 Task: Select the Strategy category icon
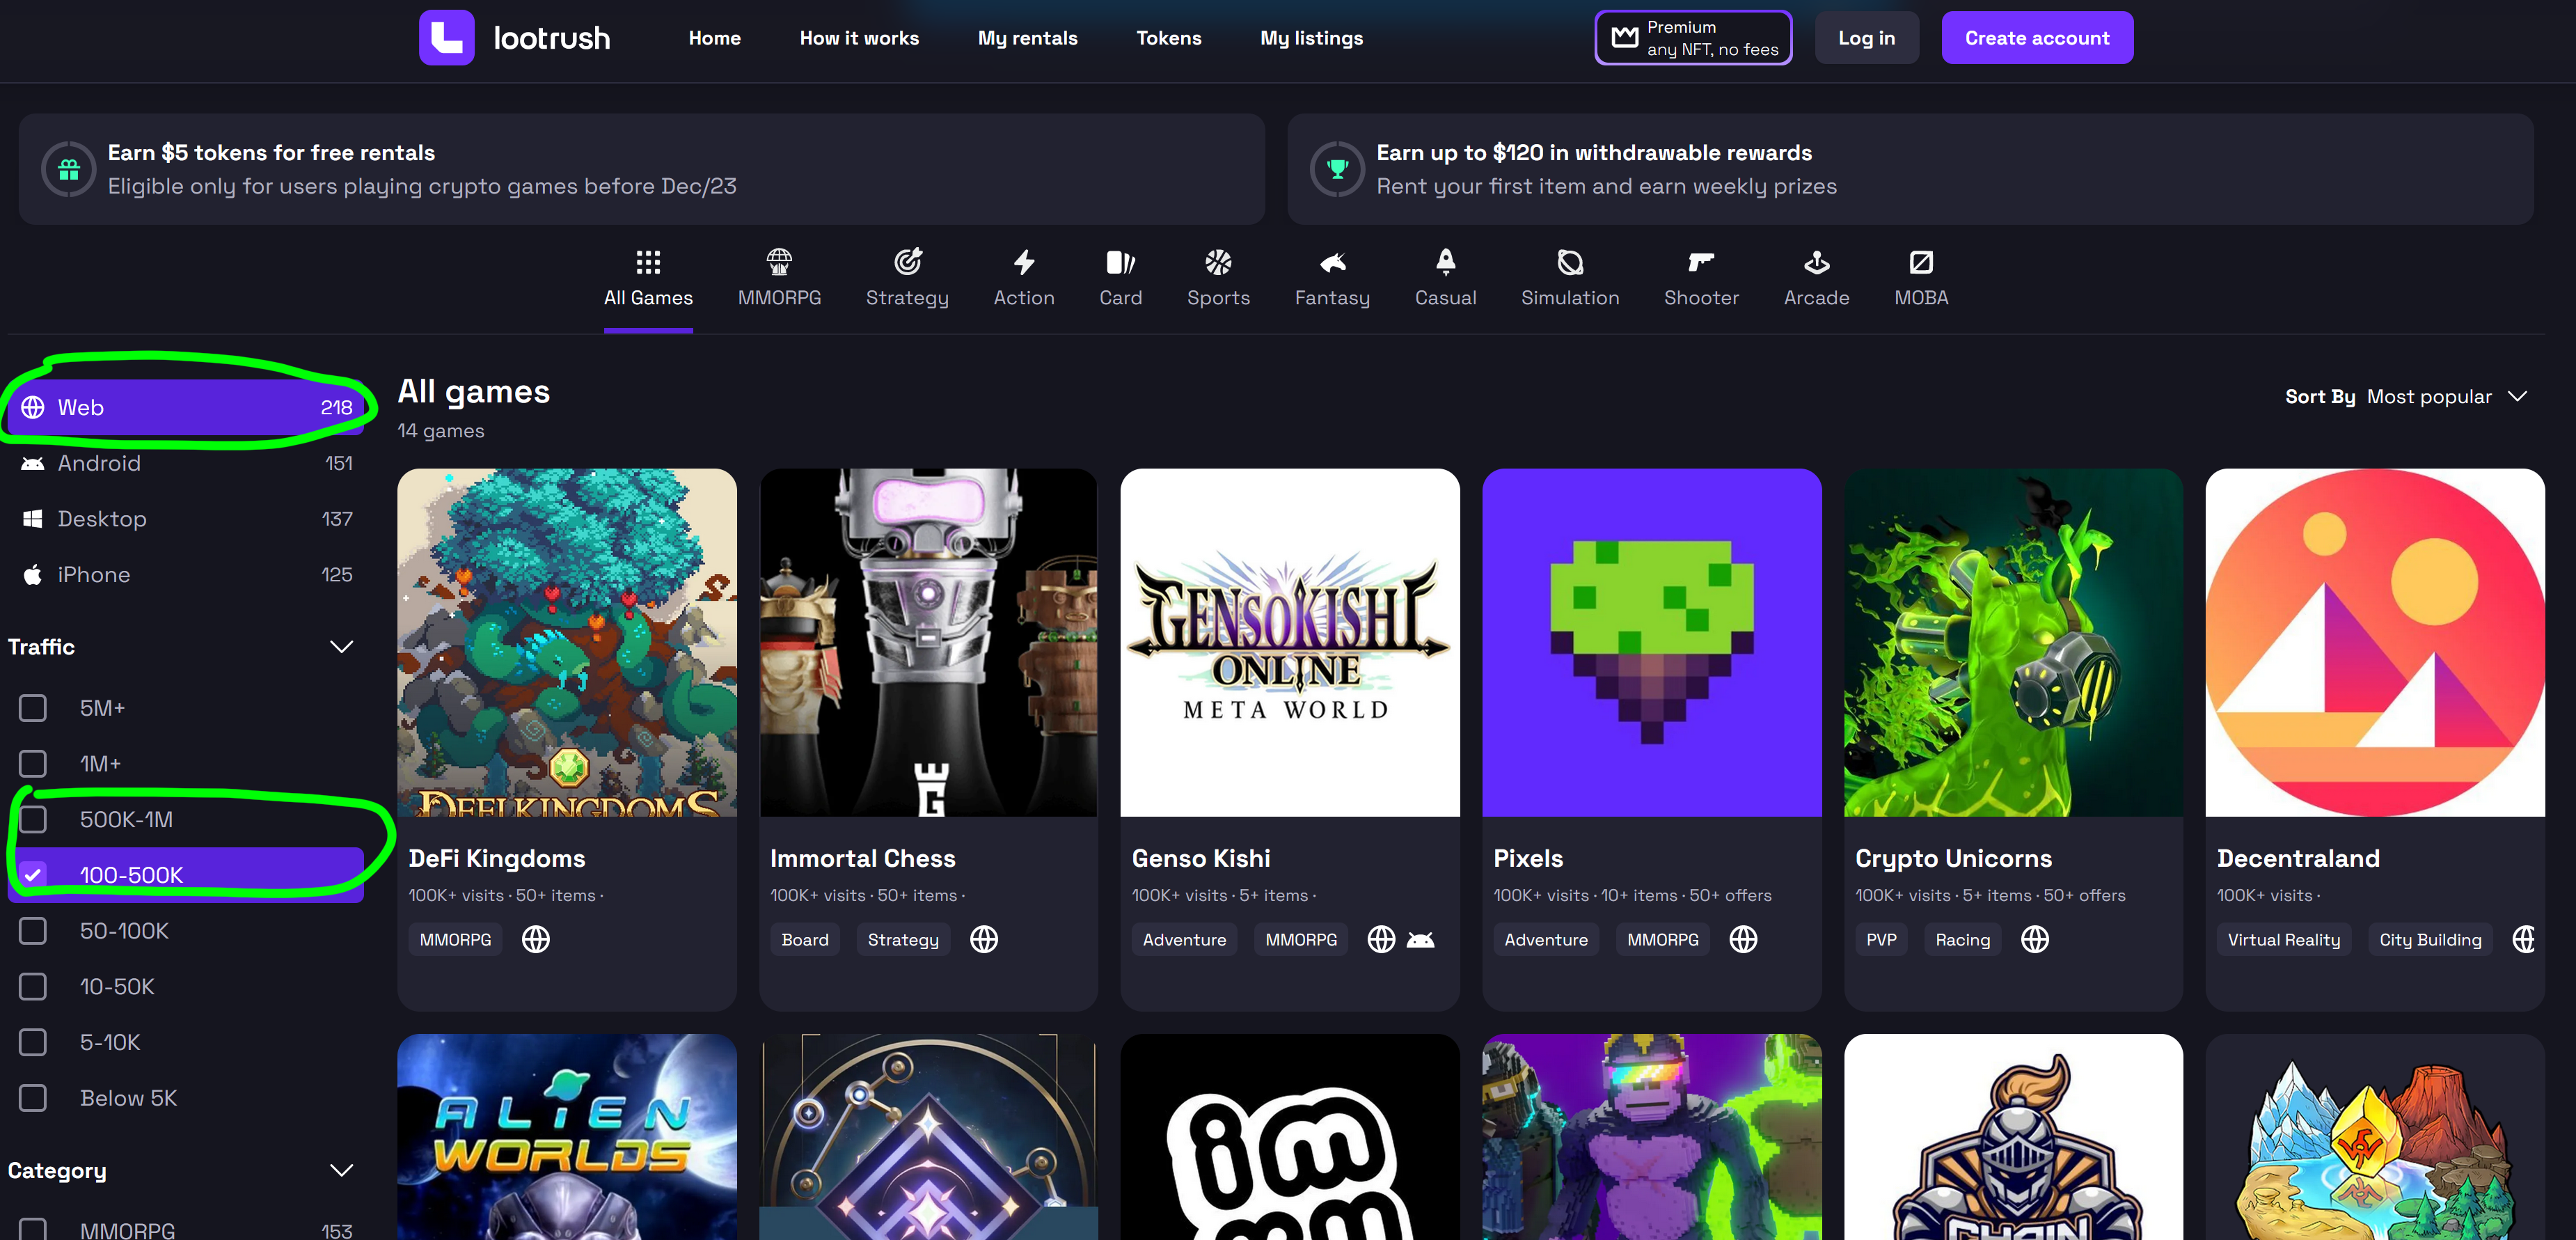point(907,262)
